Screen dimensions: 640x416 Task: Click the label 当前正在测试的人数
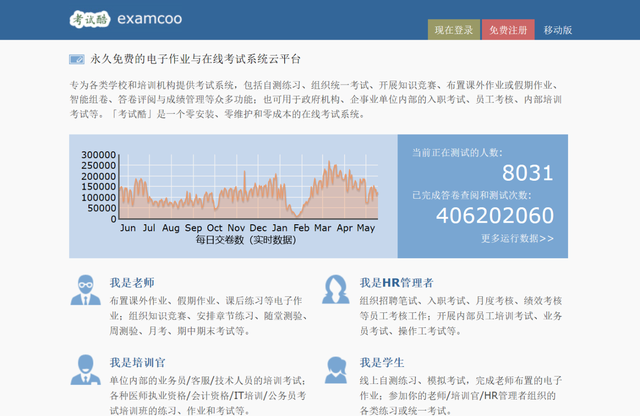click(457, 153)
